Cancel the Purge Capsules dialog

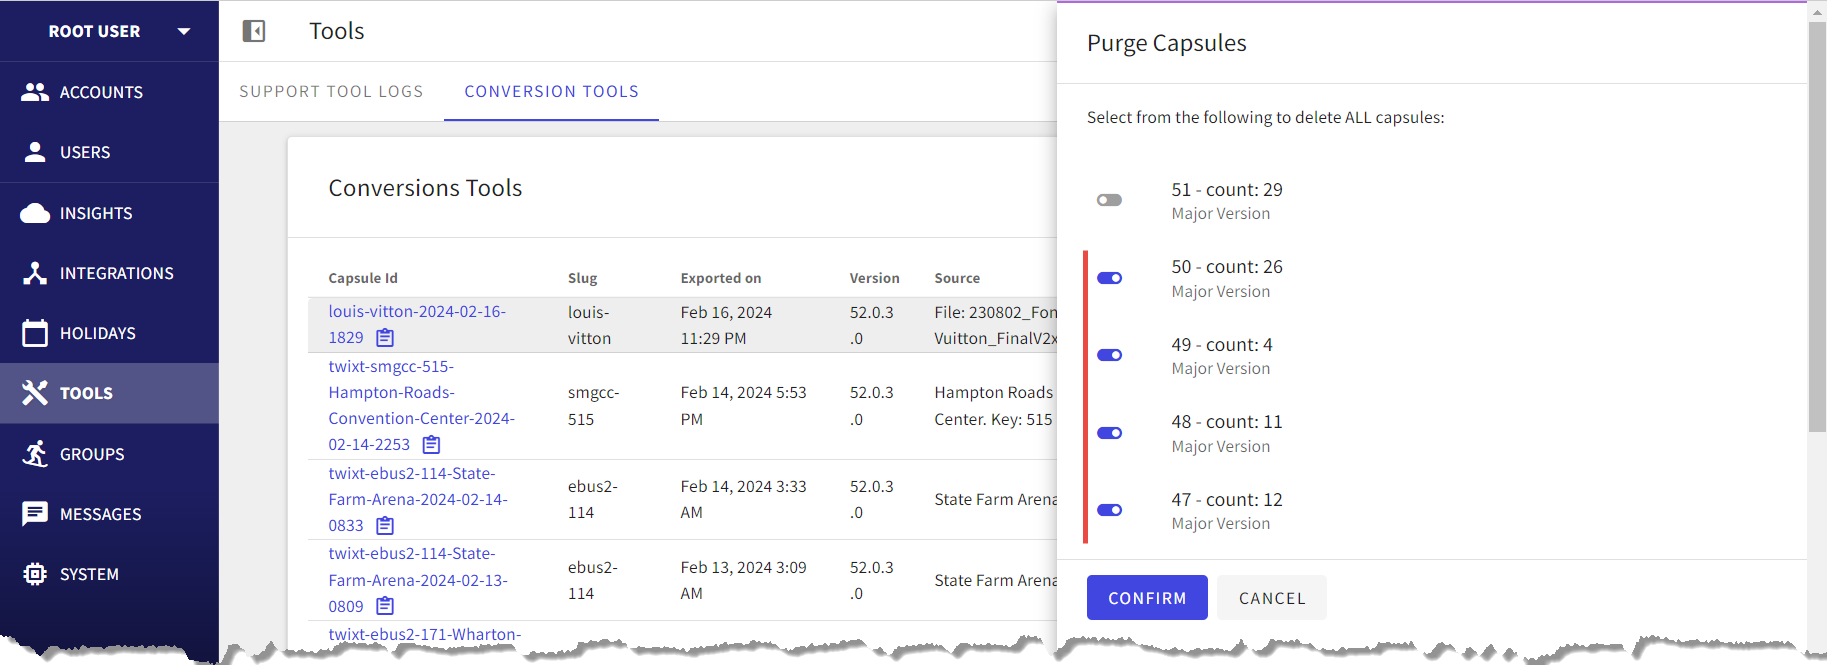[1272, 598]
